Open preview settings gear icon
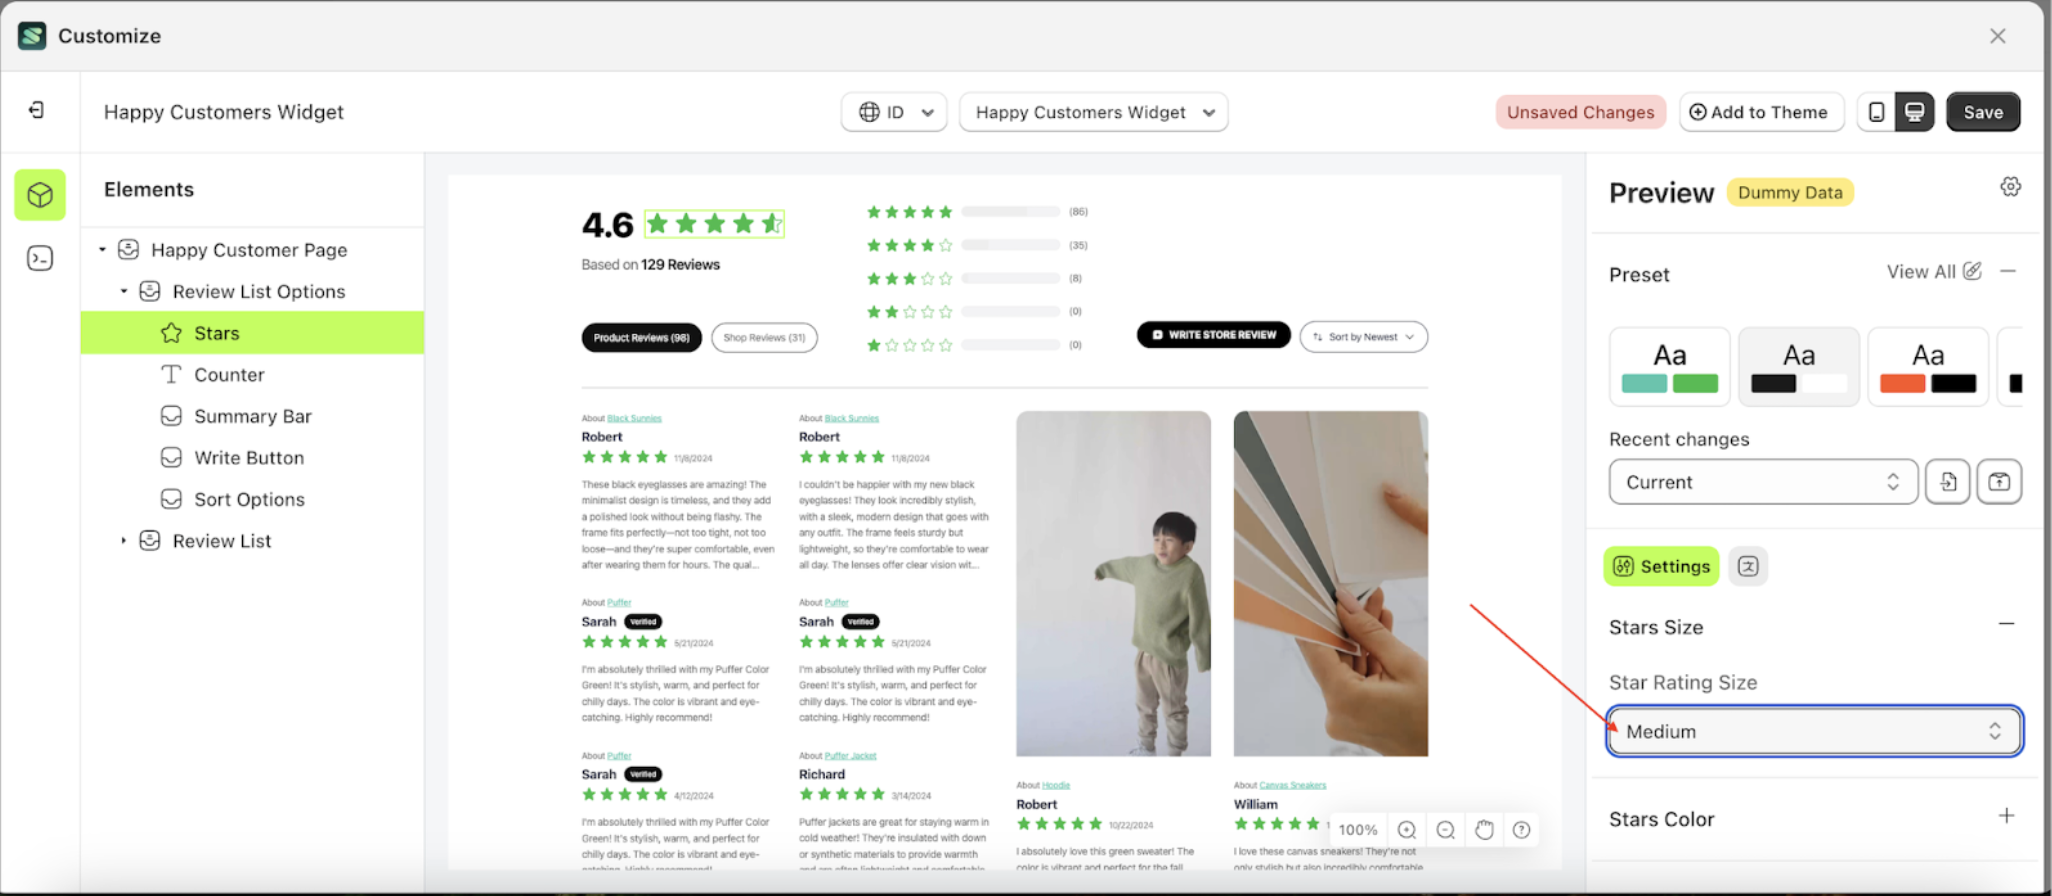This screenshot has width=2052, height=896. [x=2010, y=187]
